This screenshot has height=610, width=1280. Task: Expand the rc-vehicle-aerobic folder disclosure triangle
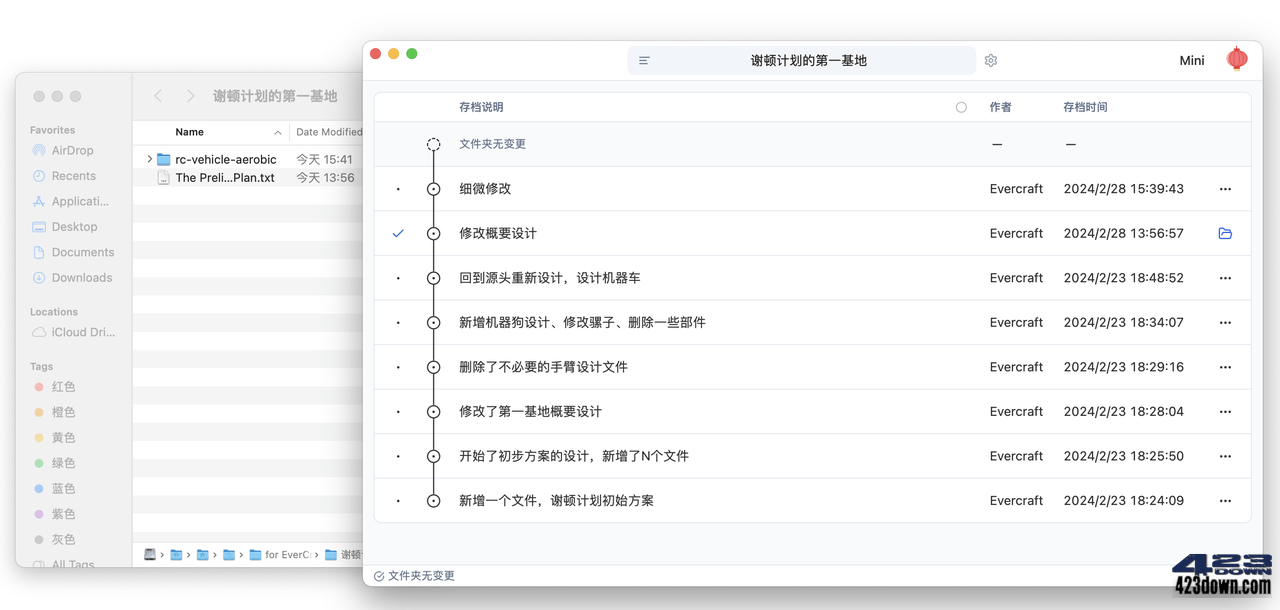[x=148, y=158]
